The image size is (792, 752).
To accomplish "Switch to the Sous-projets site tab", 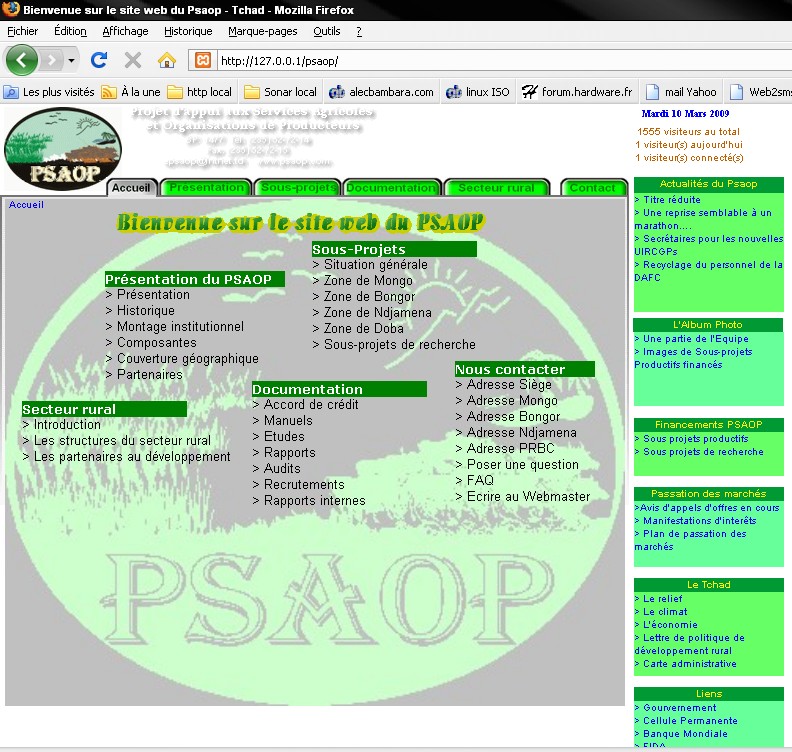I will coord(298,187).
